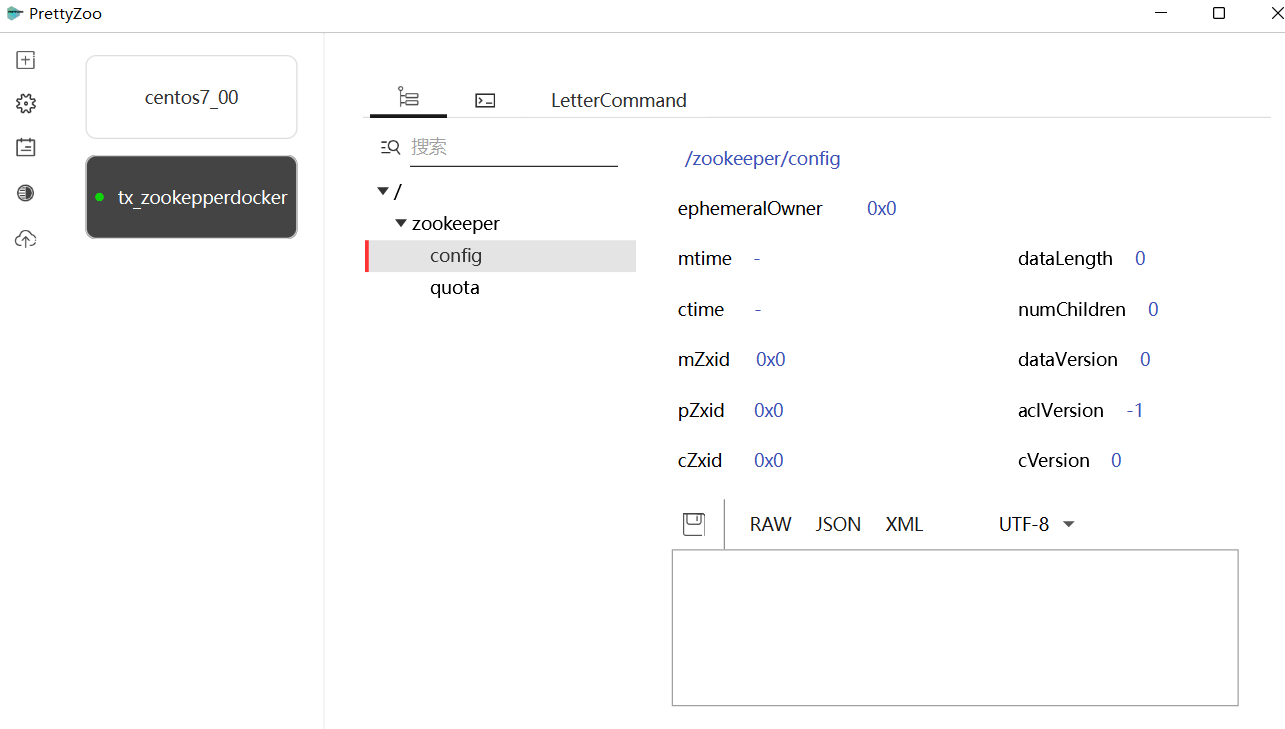Viewport: 1285px width, 729px height.
Task: Open the terminal console tab
Action: (485, 100)
